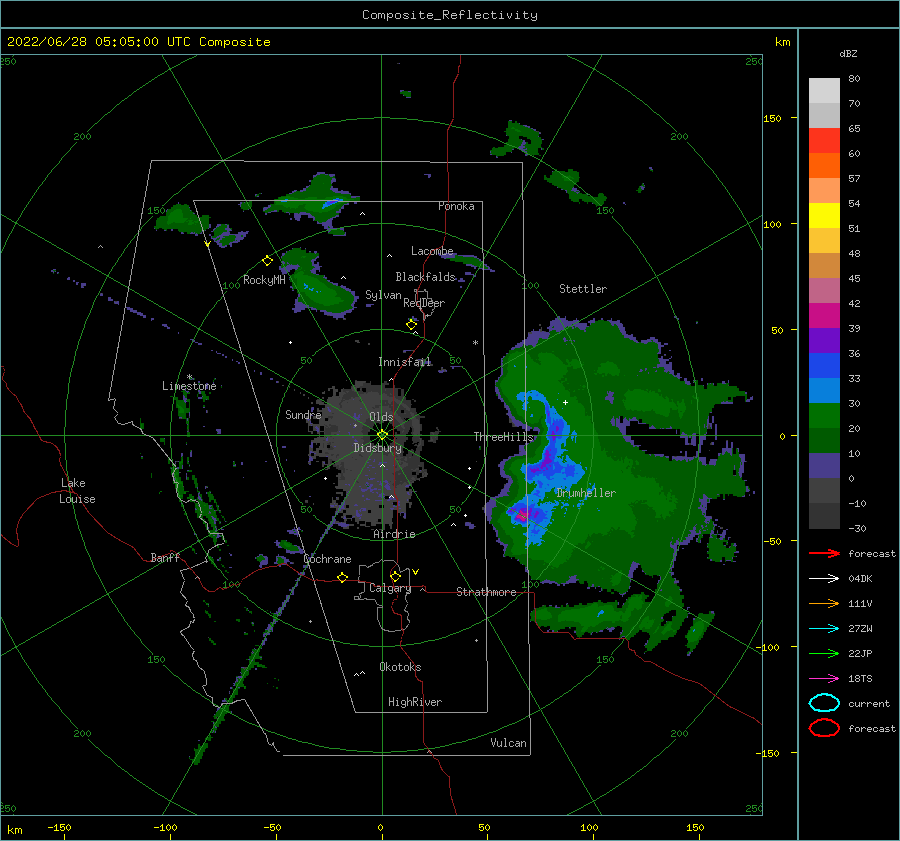The image size is (900, 841).
Task: Click the Strathmore label
Action: point(486,592)
